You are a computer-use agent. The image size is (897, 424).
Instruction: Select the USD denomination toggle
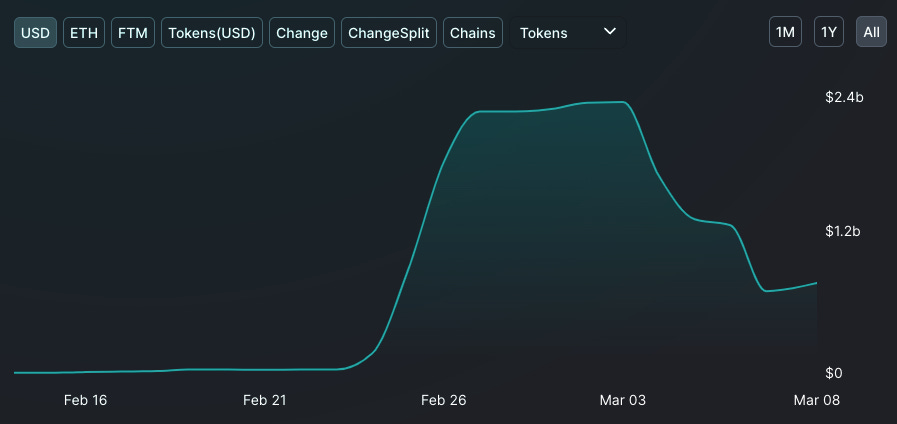coord(35,33)
